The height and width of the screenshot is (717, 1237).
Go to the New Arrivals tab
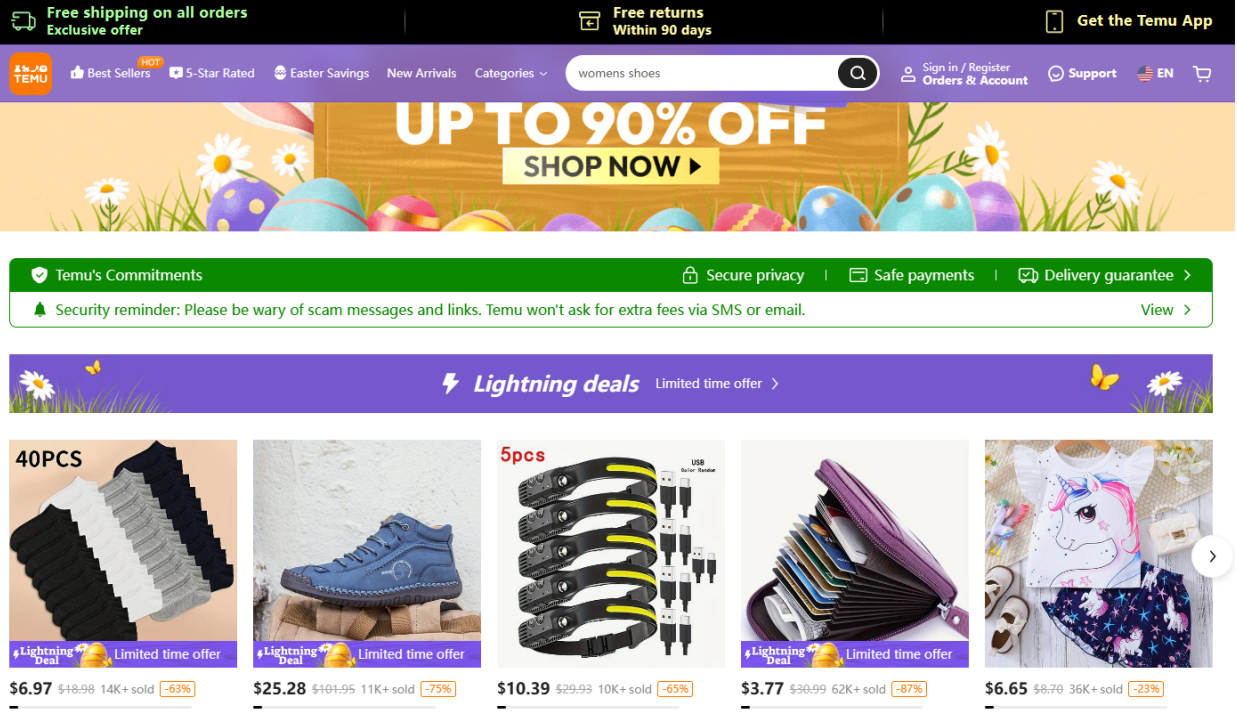(x=421, y=73)
